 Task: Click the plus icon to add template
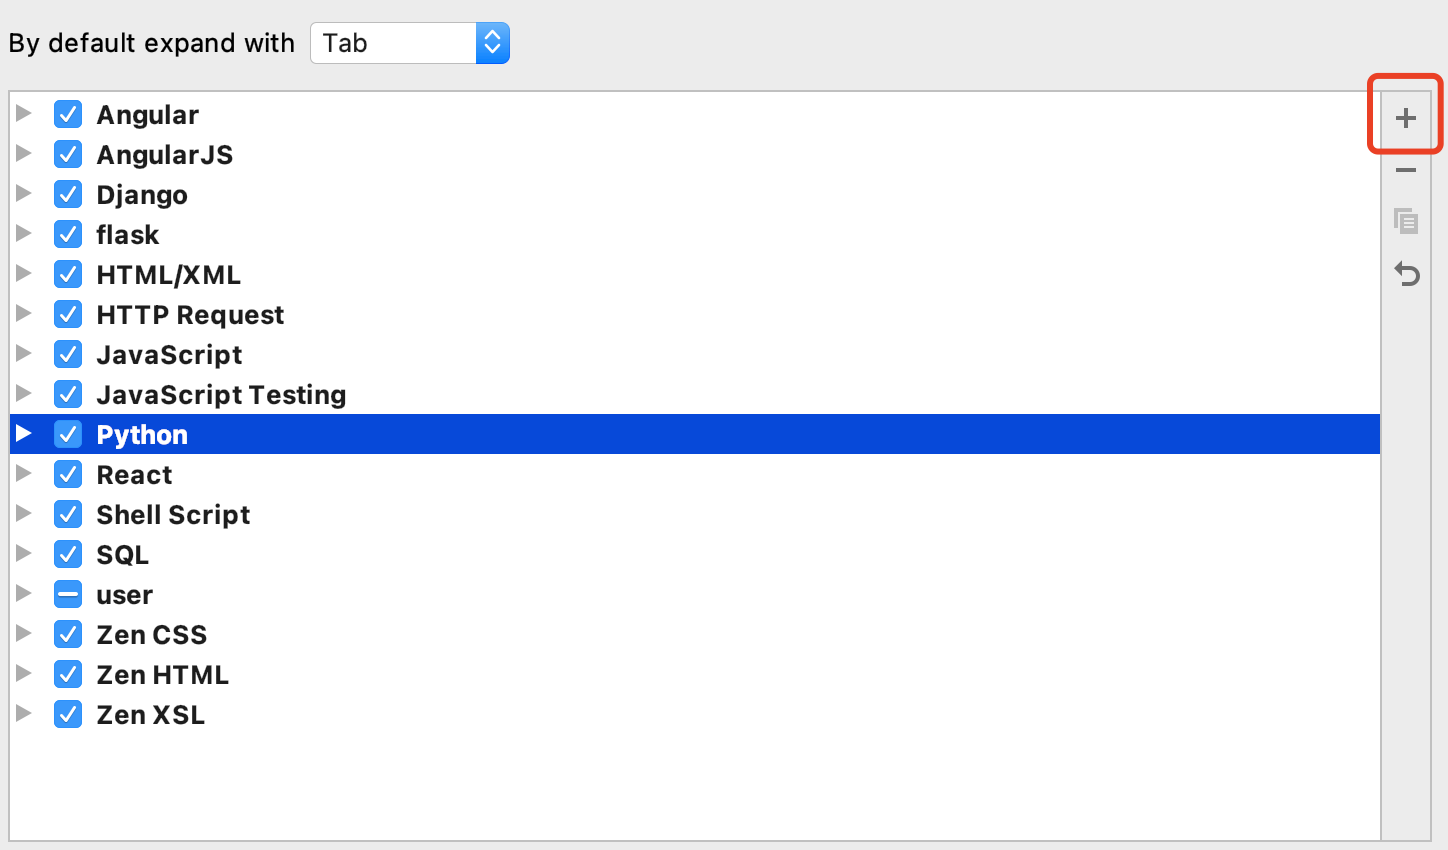point(1405,118)
